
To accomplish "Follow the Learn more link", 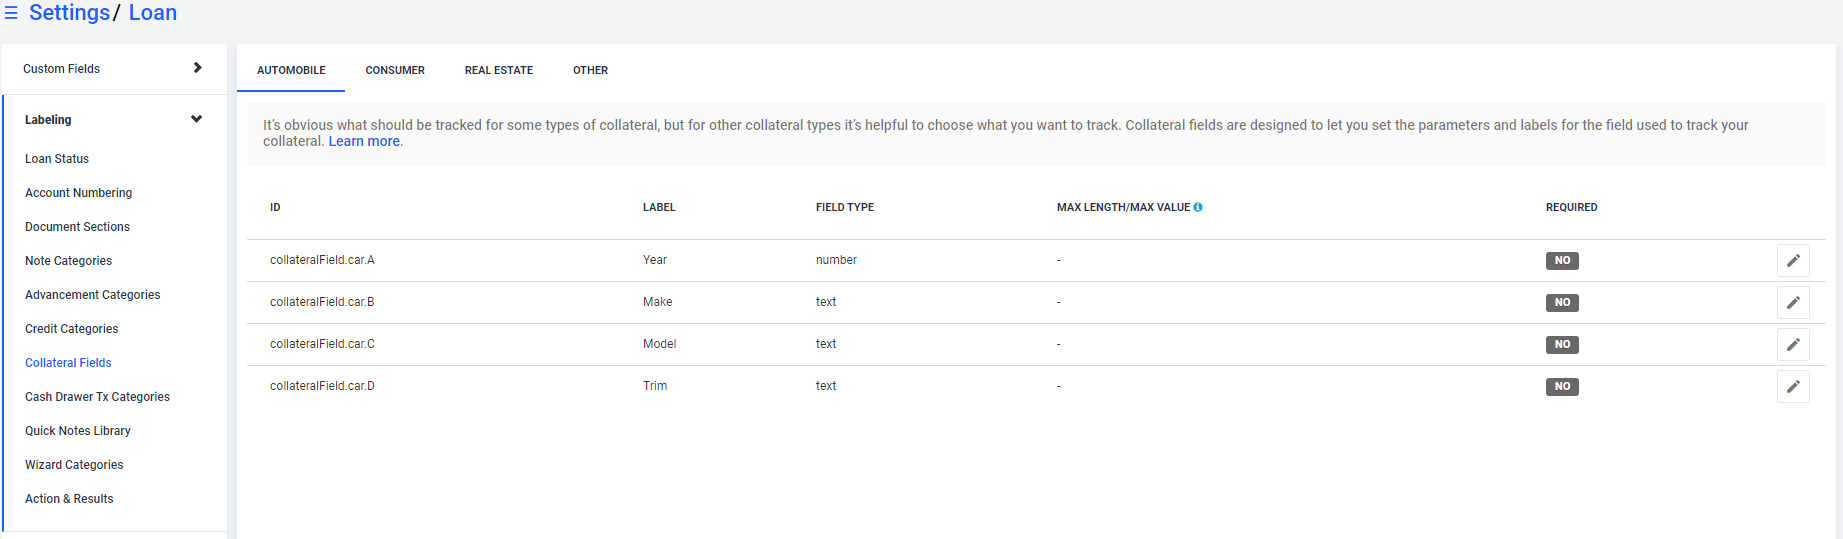I will pyautogui.click(x=364, y=141).
